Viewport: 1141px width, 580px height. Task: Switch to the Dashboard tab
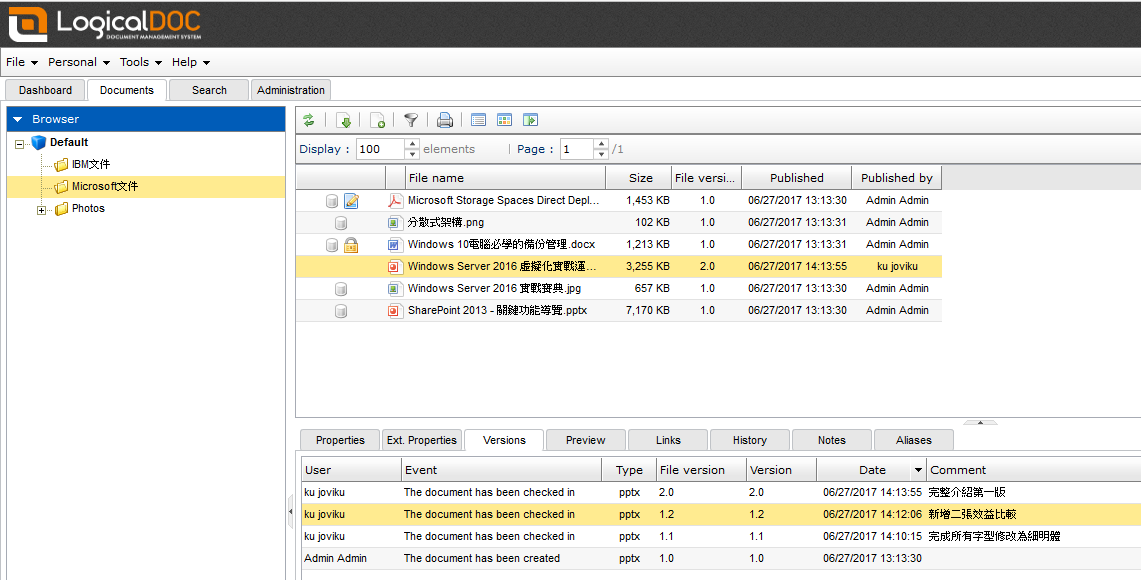click(x=45, y=90)
